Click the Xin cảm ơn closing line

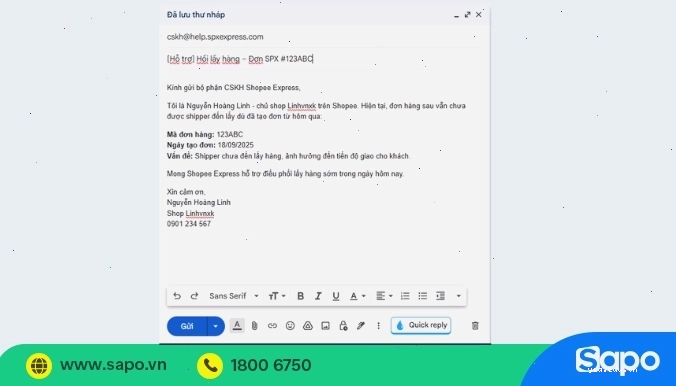(x=186, y=192)
